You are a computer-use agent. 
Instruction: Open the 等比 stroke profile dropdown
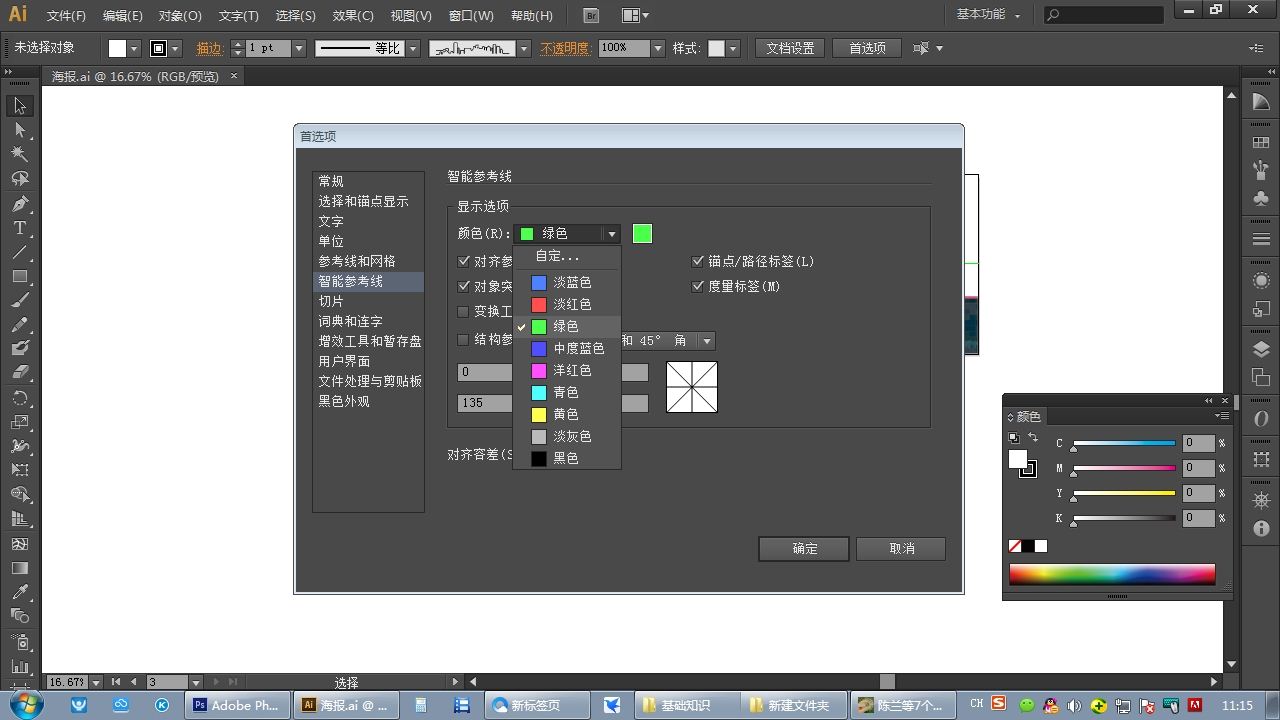point(413,48)
